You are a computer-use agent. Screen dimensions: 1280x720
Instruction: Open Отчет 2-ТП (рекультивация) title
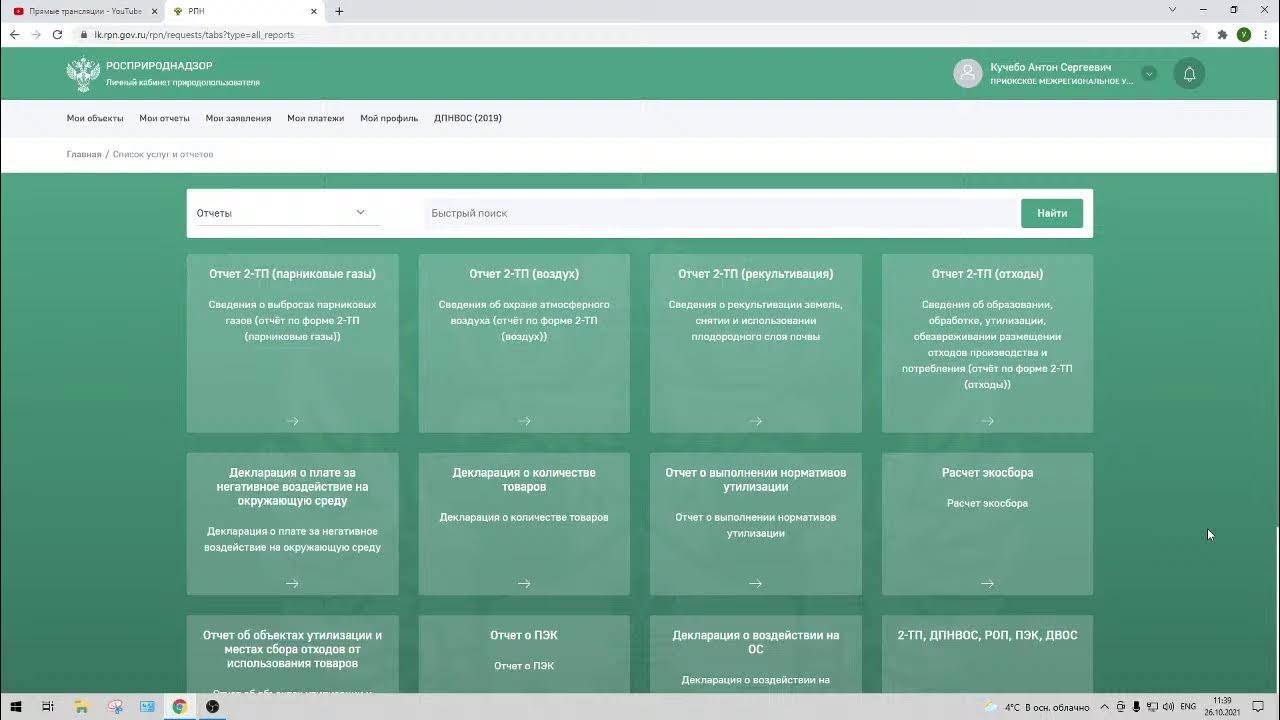tap(755, 274)
